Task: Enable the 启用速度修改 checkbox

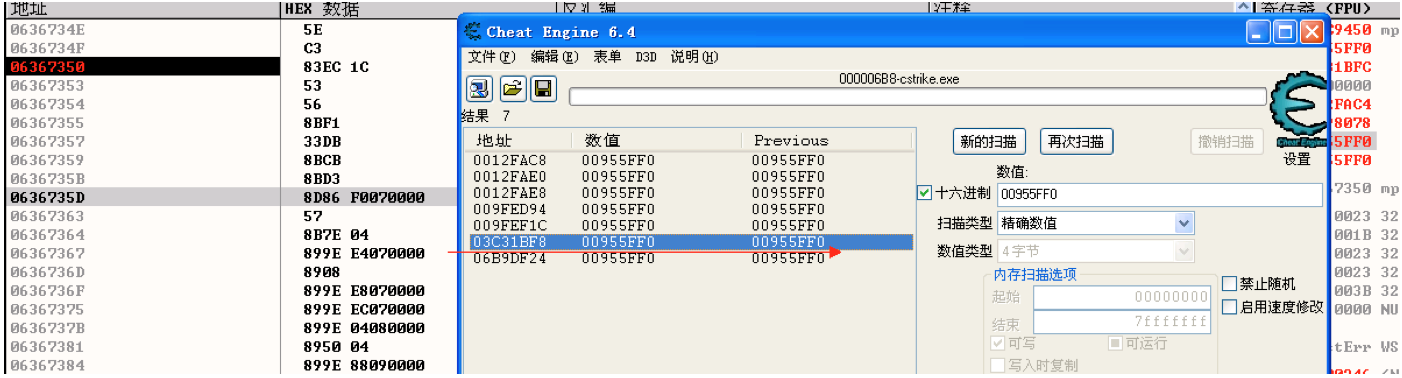Action: click(x=1230, y=307)
